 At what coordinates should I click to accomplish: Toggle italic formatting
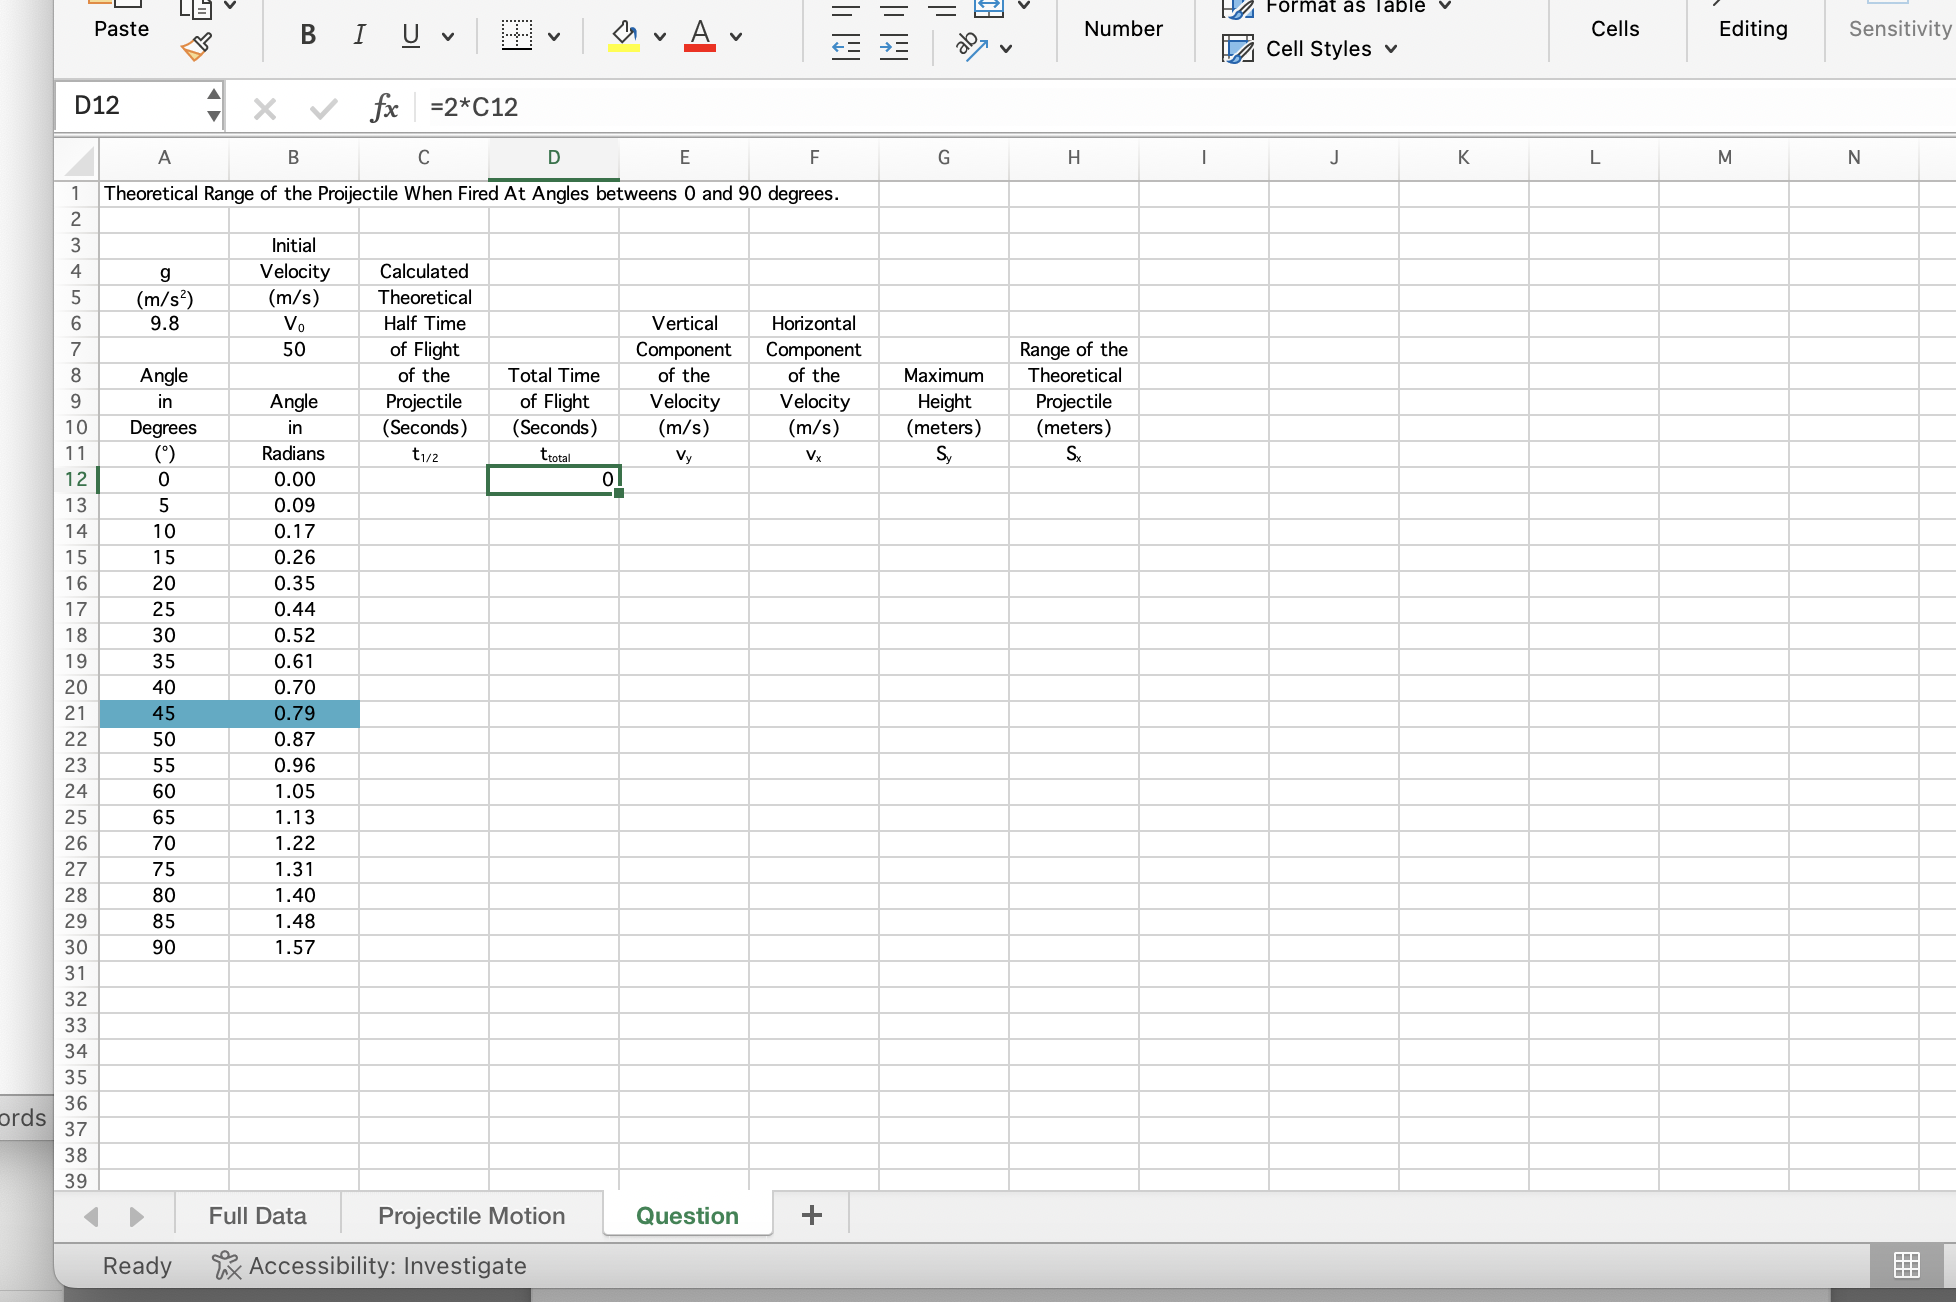(359, 36)
